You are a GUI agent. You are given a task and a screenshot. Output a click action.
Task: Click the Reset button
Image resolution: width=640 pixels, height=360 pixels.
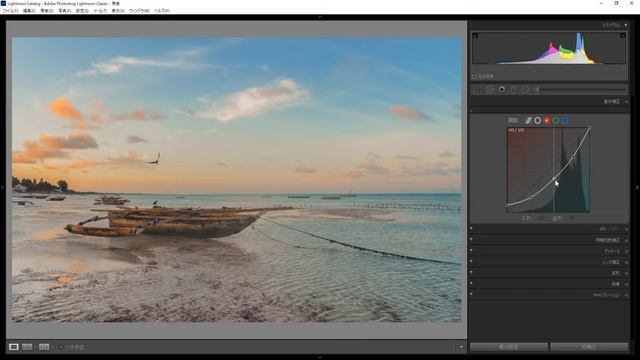(589, 347)
